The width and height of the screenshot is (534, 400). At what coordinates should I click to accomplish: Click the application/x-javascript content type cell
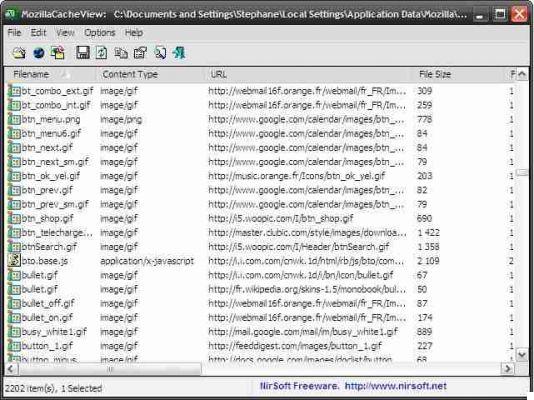(147, 261)
